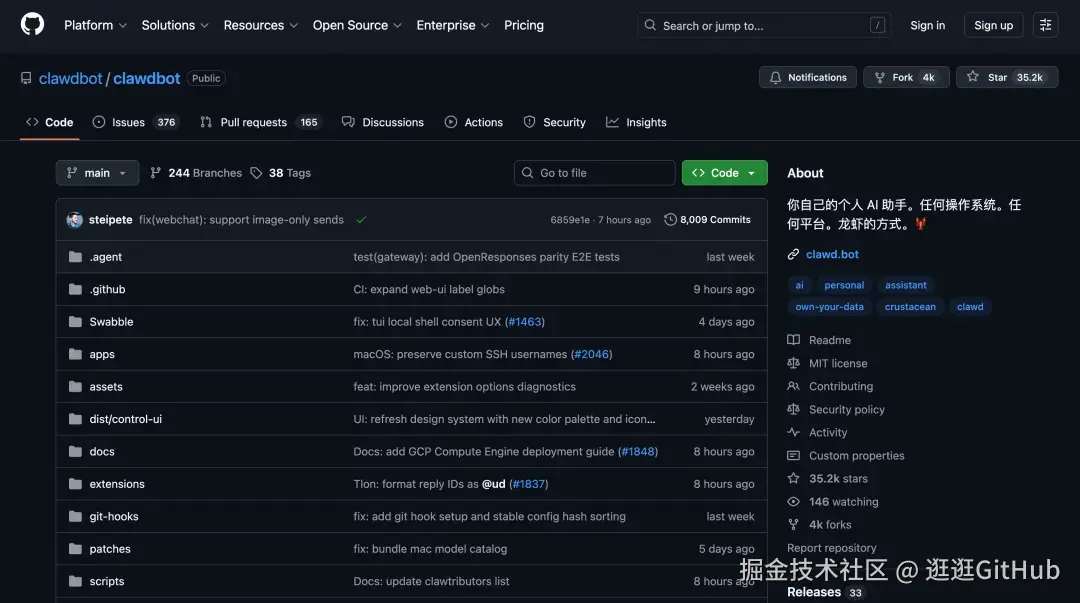The height and width of the screenshot is (603, 1080).
Task: Expand the Solutions menu
Action: point(175,25)
